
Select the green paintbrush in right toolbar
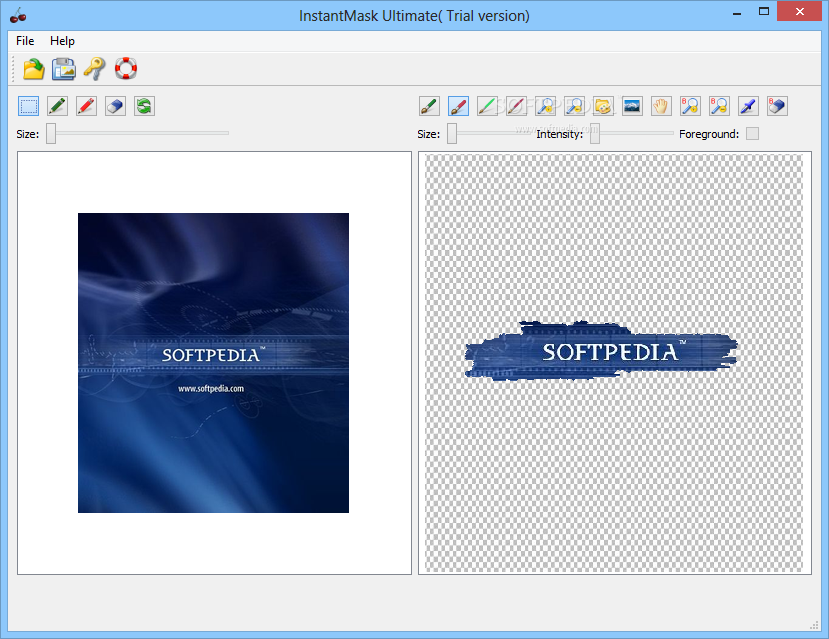tap(429, 106)
